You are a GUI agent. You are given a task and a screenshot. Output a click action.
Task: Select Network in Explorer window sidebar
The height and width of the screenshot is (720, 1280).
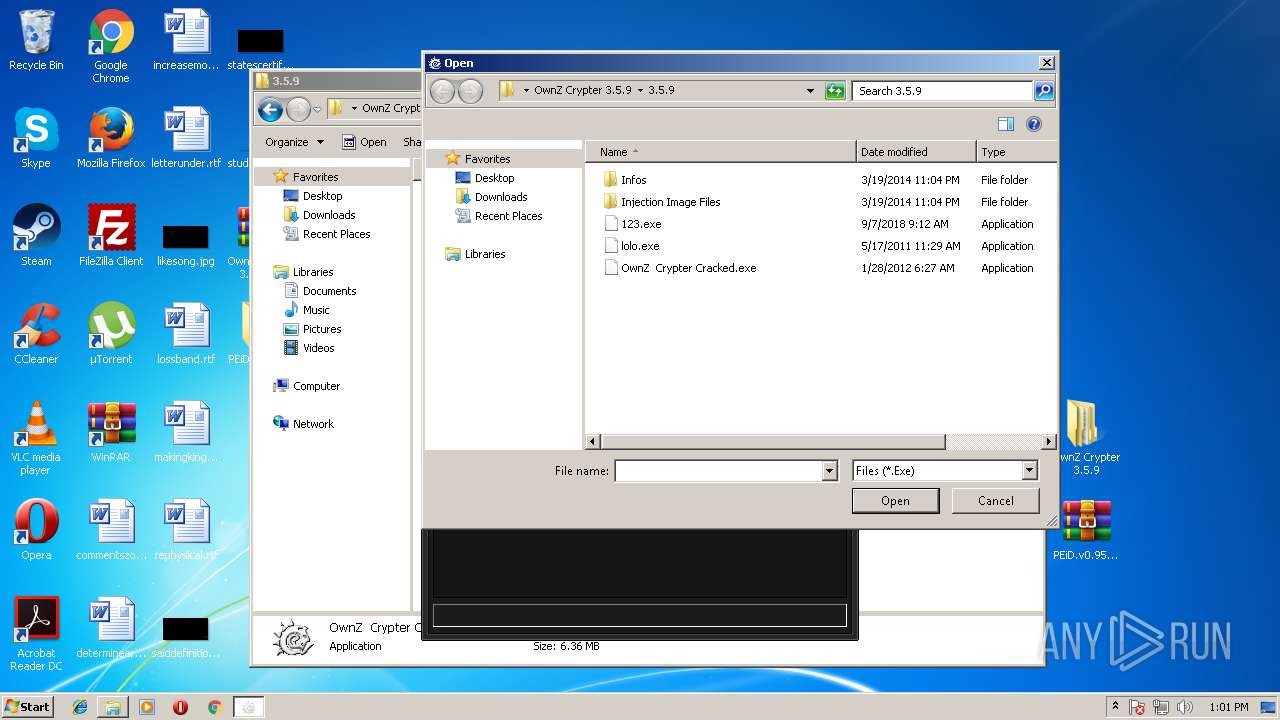point(304,424)
